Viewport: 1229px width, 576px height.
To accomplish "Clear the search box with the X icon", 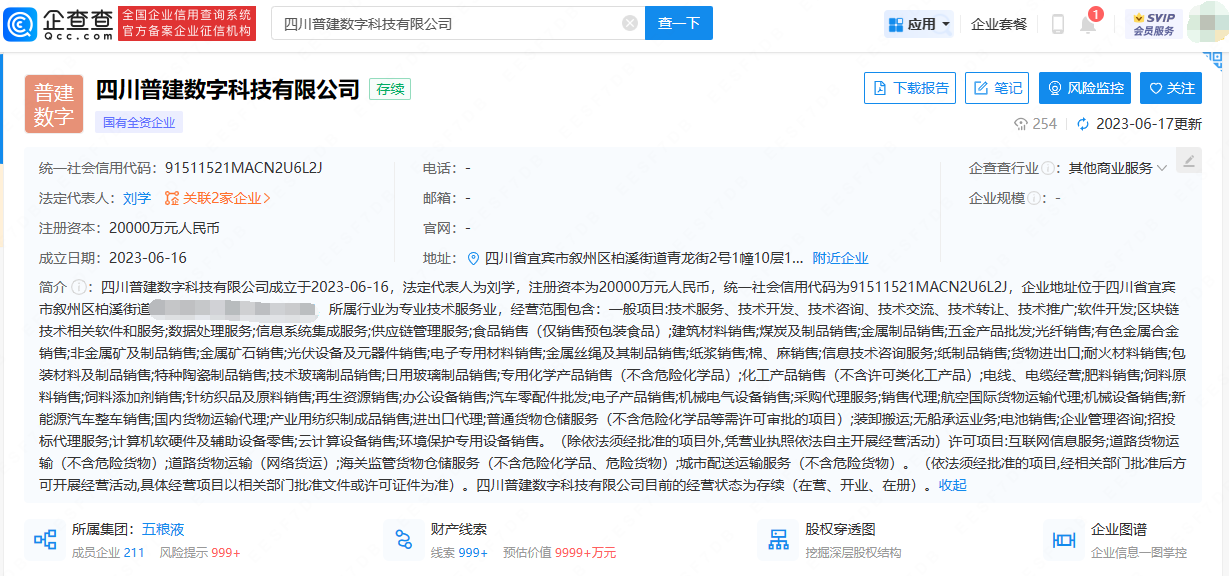I will click(x=629, y=23).
